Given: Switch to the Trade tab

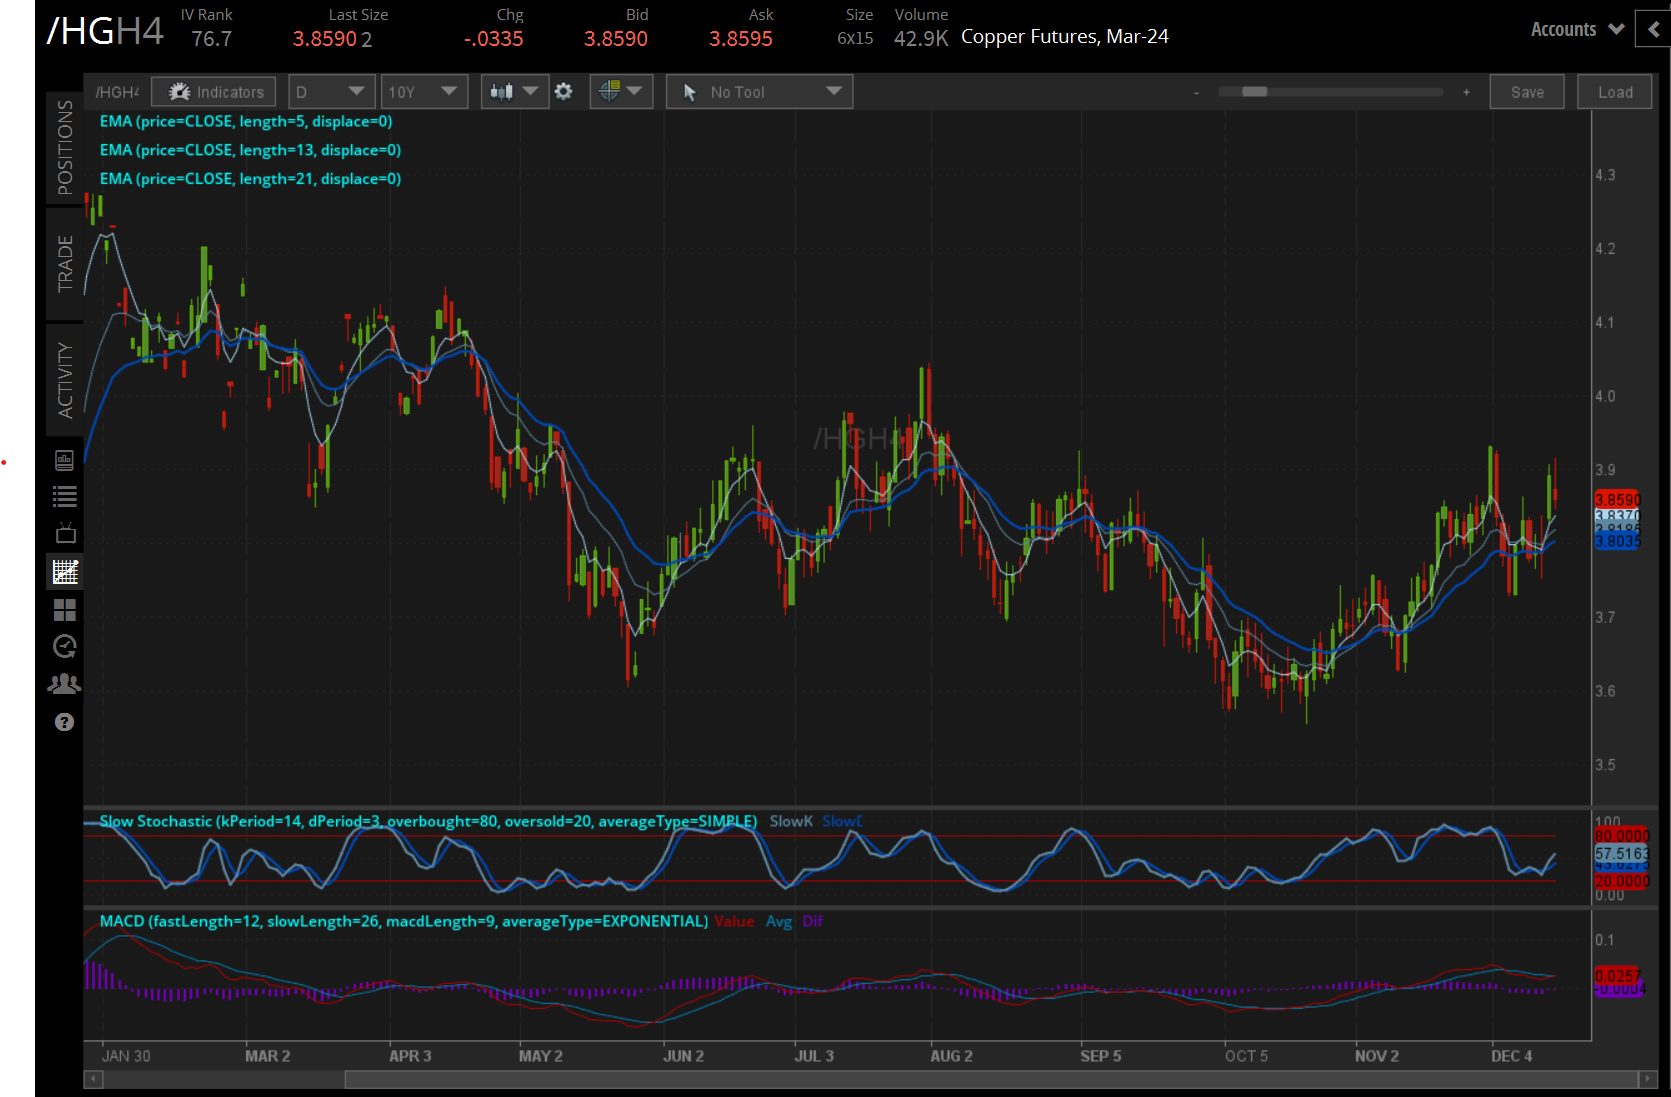Looking at the screenshot, I should (65, 264).
